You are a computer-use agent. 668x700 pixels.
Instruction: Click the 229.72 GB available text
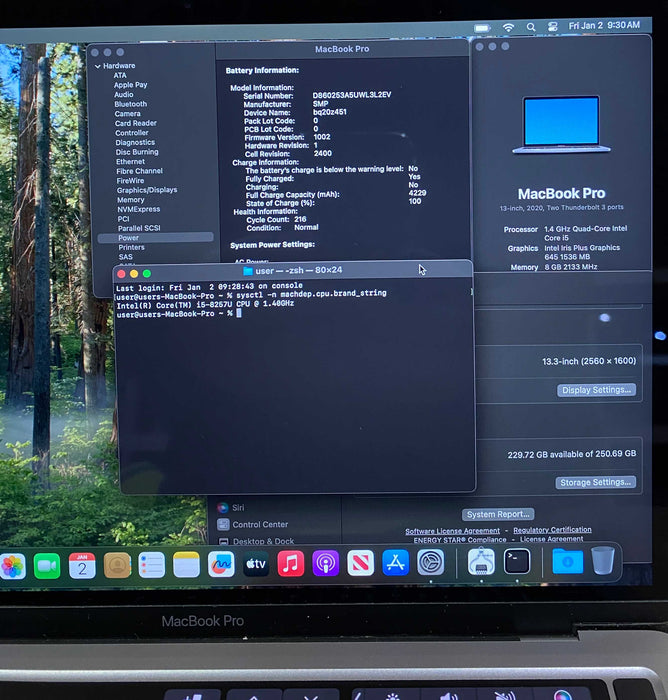(572, 454)
